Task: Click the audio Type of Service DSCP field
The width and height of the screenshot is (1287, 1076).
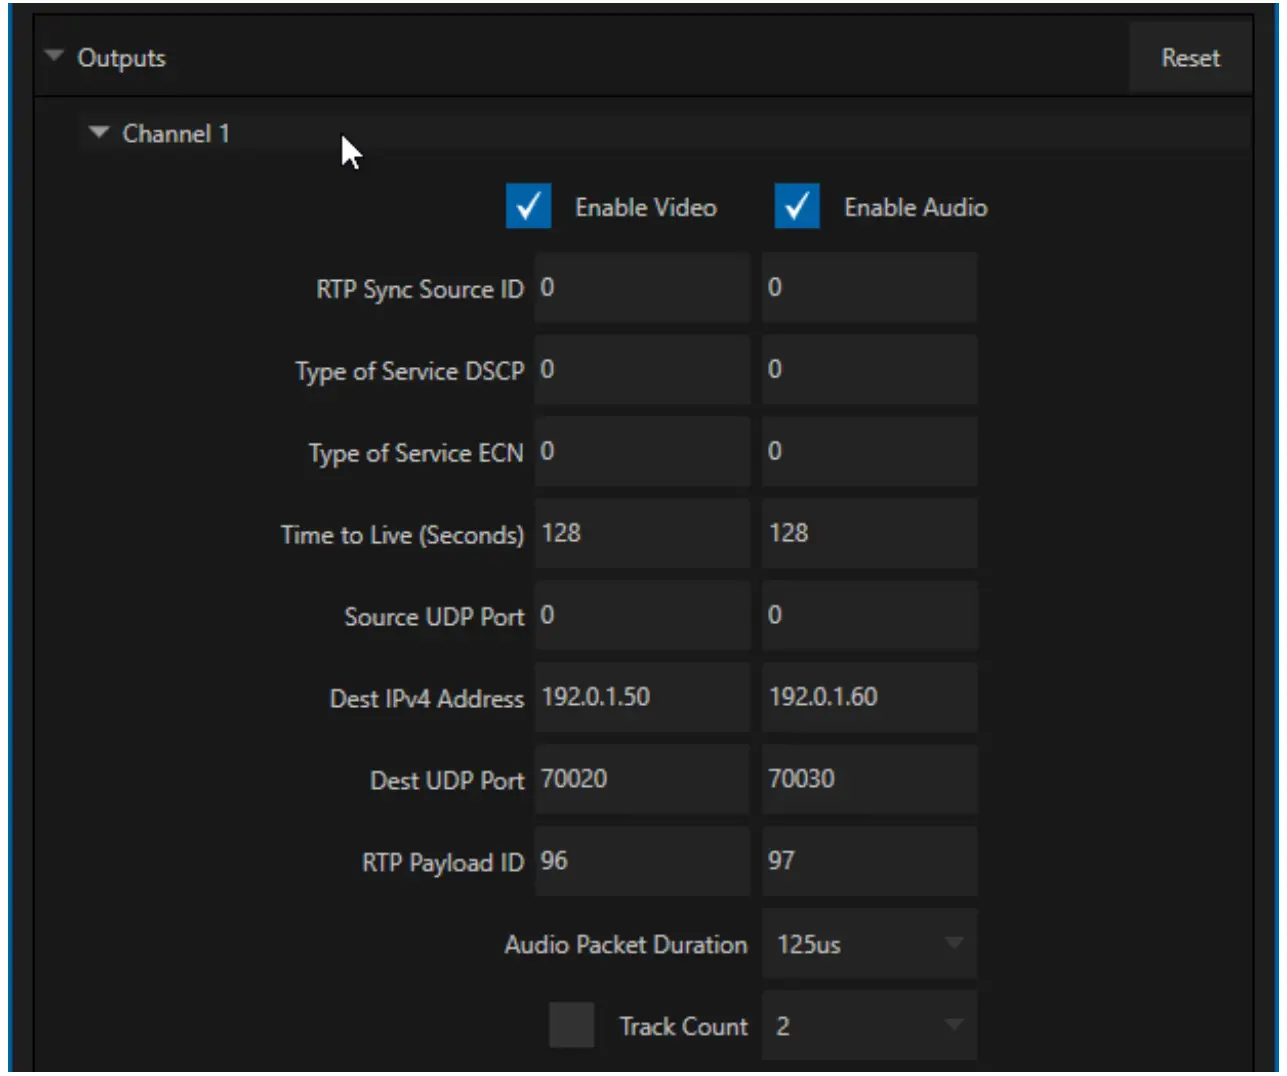Action: pyautogui.click(x=868, y=369)
